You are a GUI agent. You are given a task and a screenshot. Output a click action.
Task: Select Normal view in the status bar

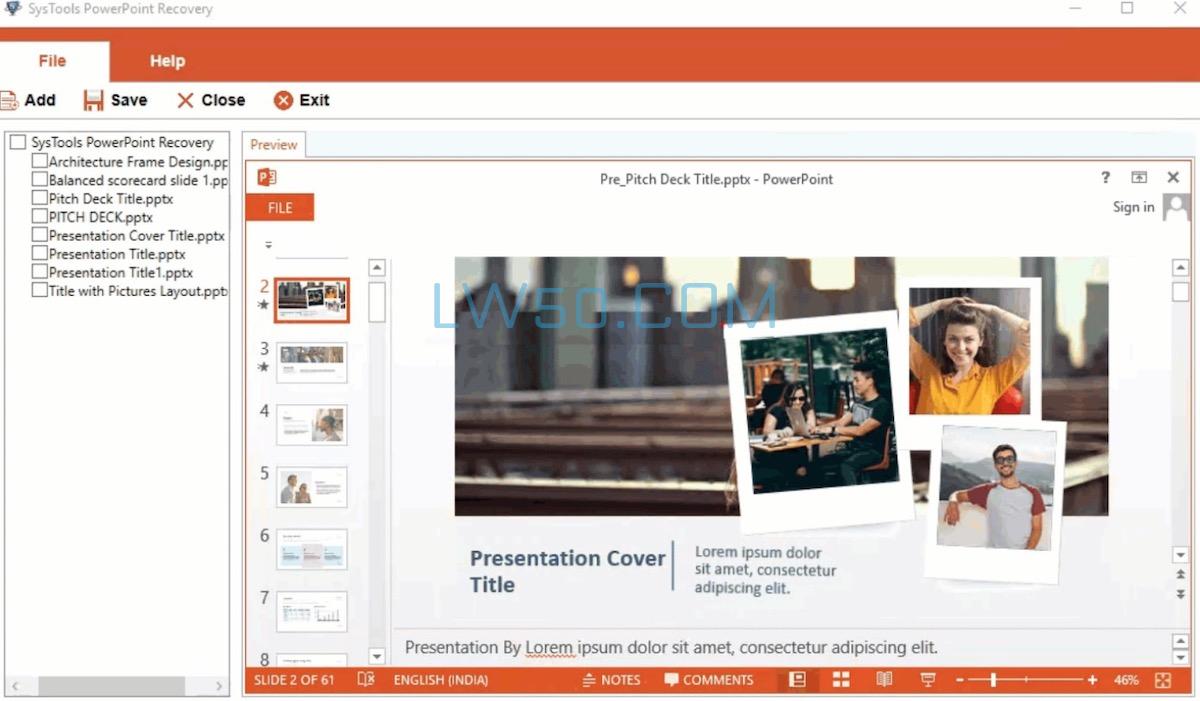pos(797,680)
